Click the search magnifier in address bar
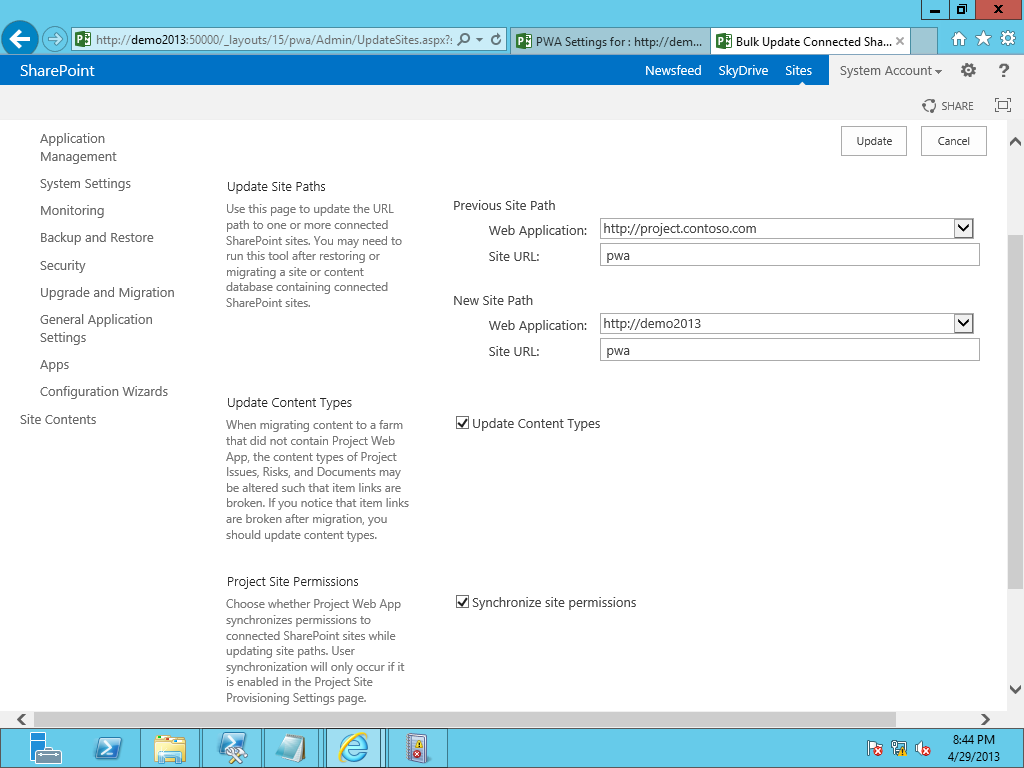Screen dimensions: 1024x768 [x=464, y=39]
